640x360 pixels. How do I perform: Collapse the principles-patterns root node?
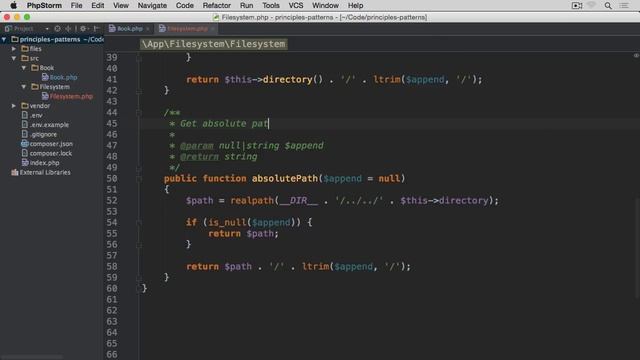[4, 39]
